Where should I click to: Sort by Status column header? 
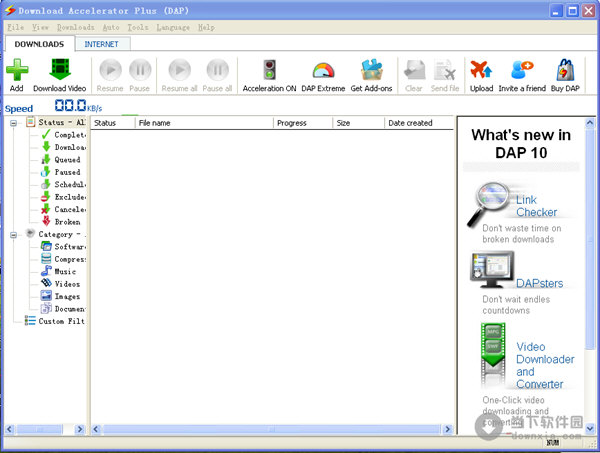(113, 123)
